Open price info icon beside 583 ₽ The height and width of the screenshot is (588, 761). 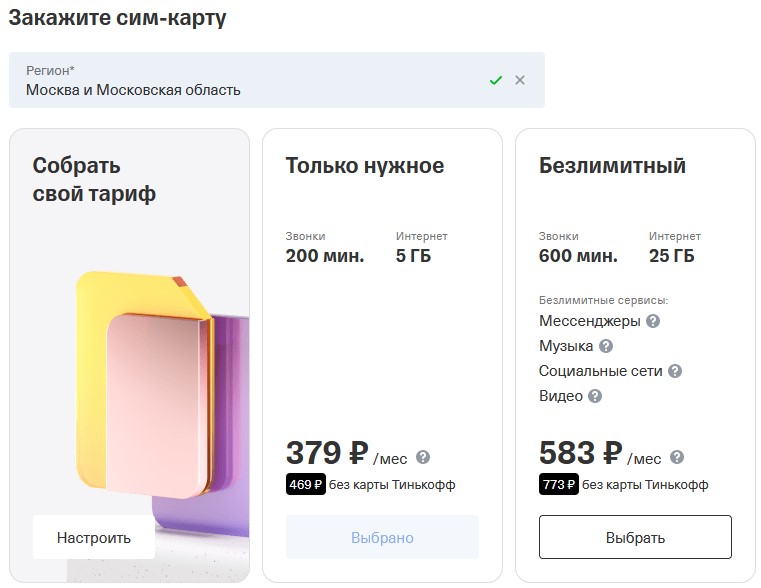click(677, 457)
